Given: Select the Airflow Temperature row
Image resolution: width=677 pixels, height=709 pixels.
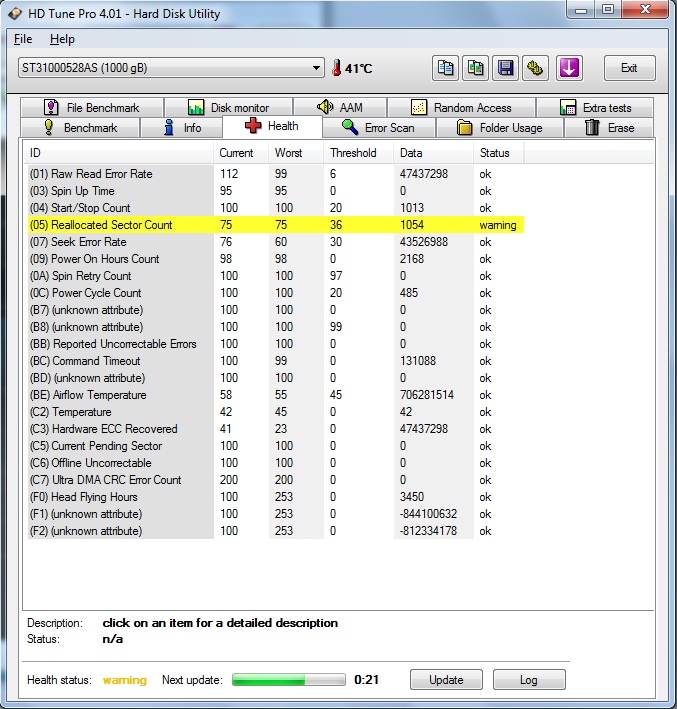Looking at the screenshot, I should coord(276,395).
